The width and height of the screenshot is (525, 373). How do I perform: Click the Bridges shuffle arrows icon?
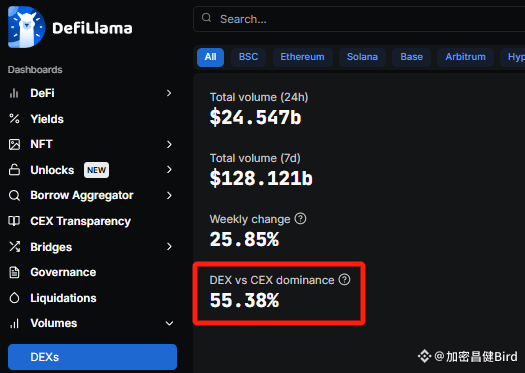point(14,247)
